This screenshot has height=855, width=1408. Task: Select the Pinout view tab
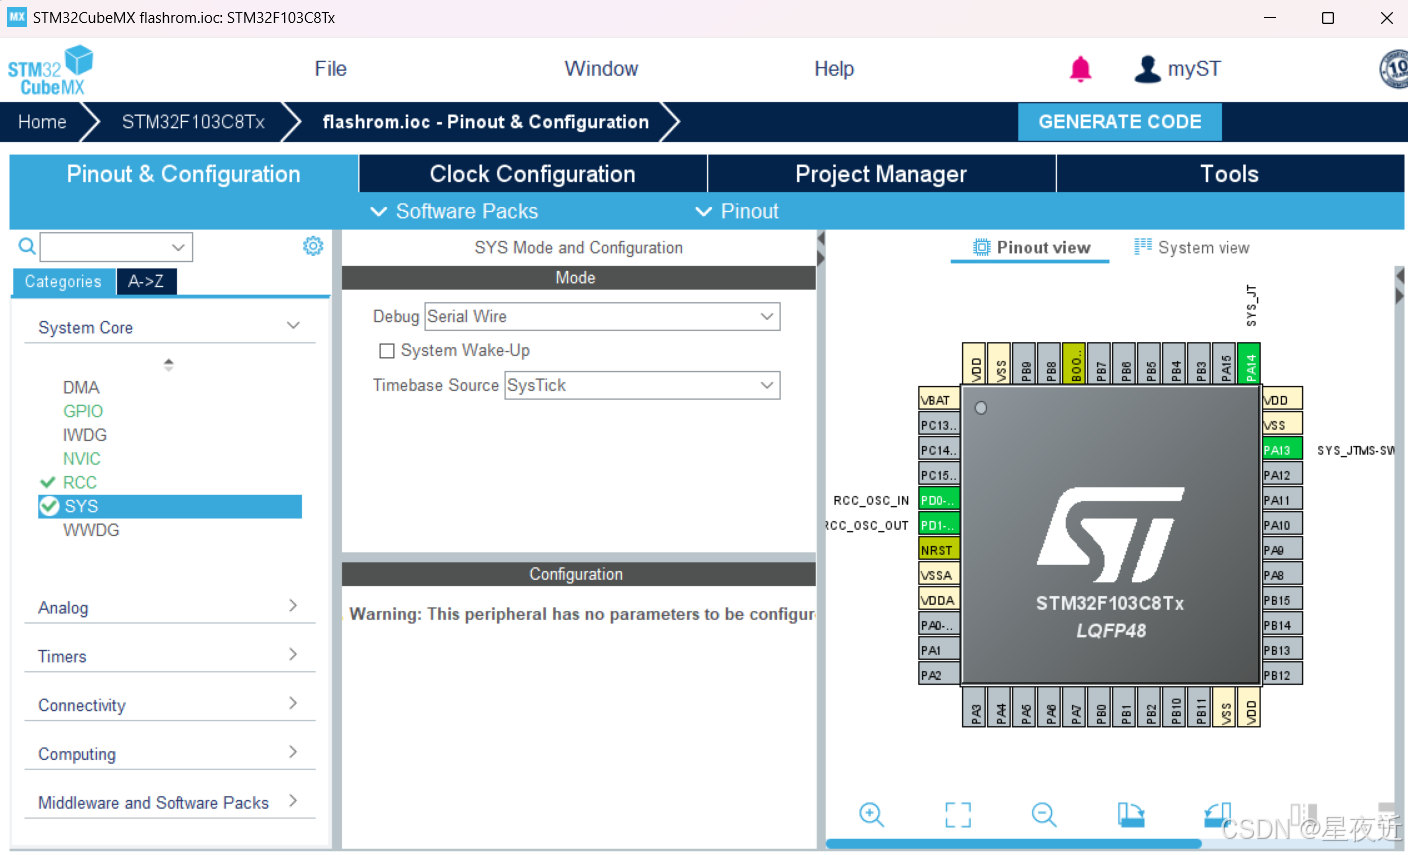[x=1031, y=247]
